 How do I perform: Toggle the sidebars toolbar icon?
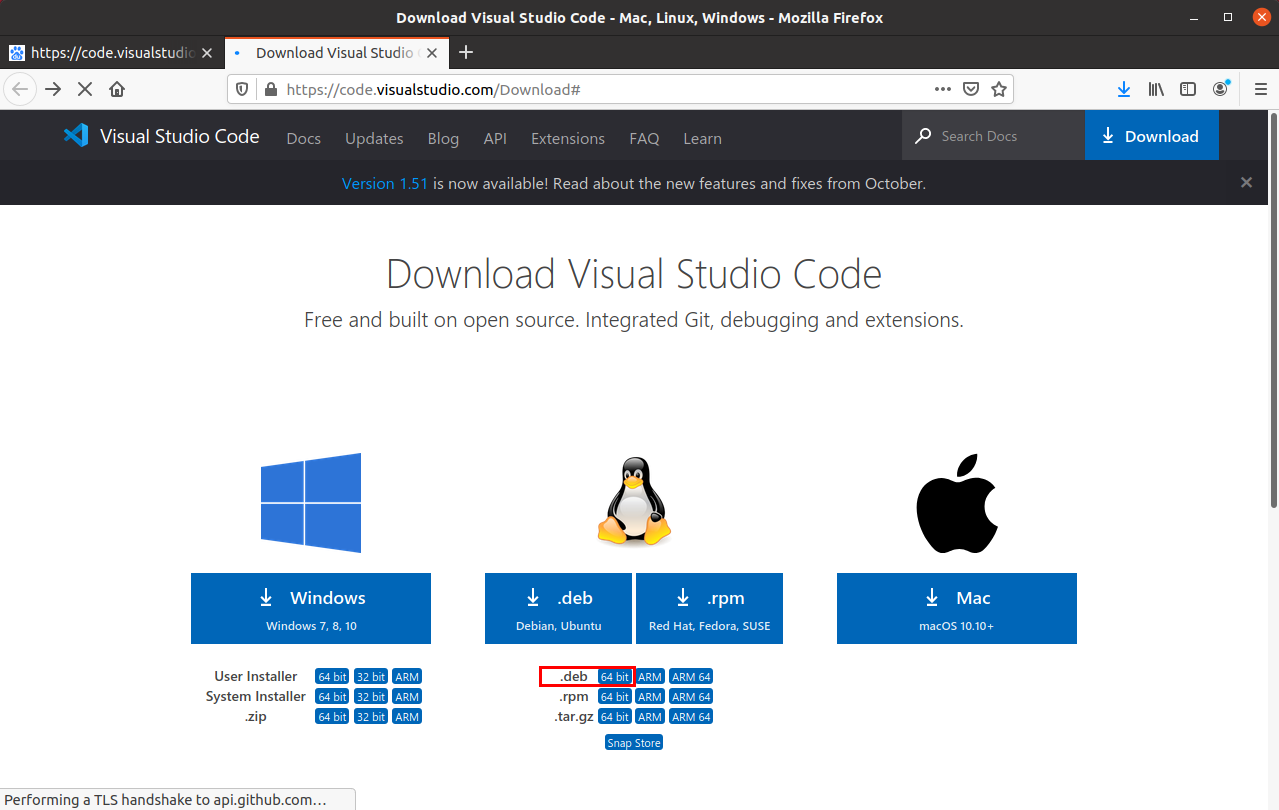click(1188, 89)
